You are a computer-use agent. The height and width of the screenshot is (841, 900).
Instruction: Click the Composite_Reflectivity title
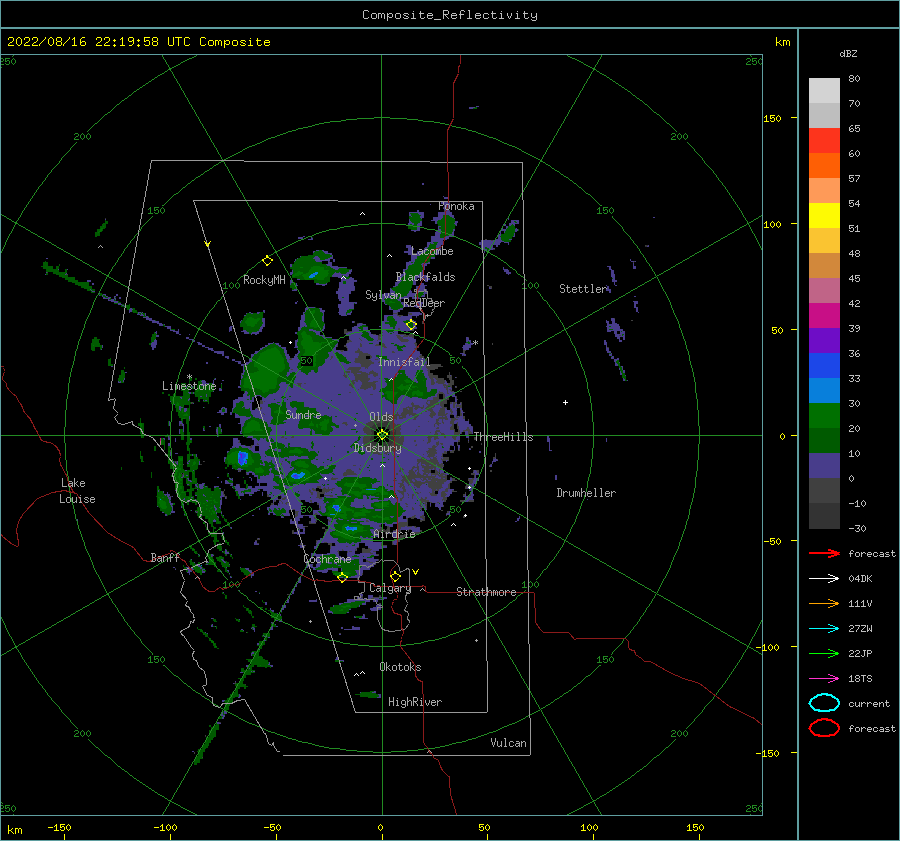[449, 15]
